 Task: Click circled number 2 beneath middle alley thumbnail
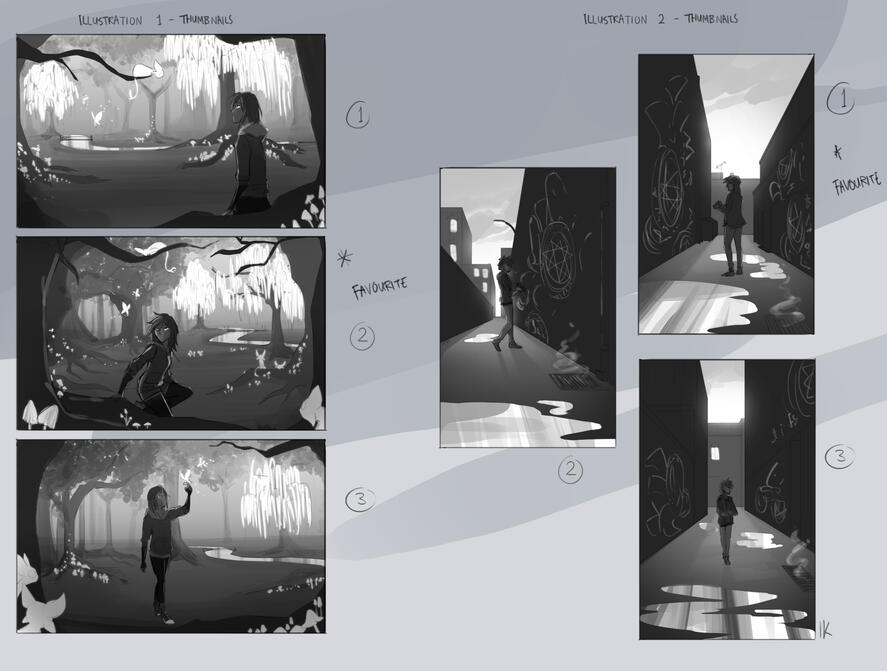coord(570,470)
